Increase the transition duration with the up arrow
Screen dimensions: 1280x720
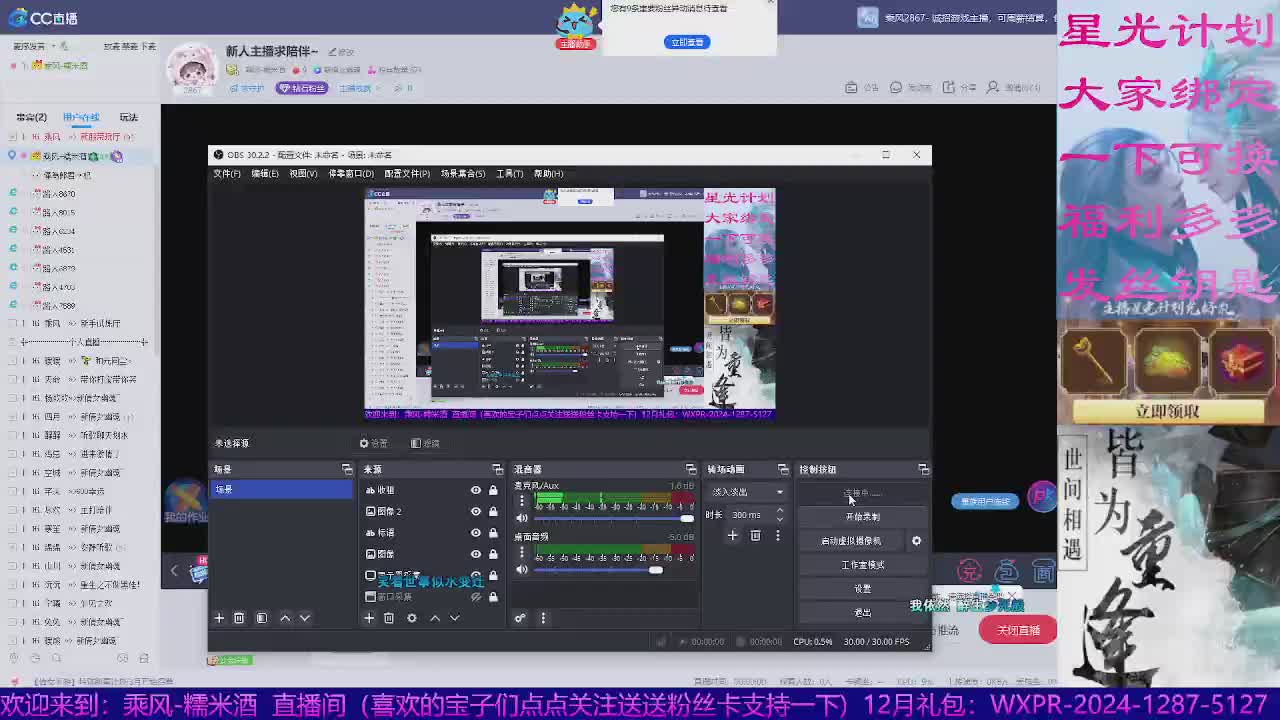pos(779,511)
